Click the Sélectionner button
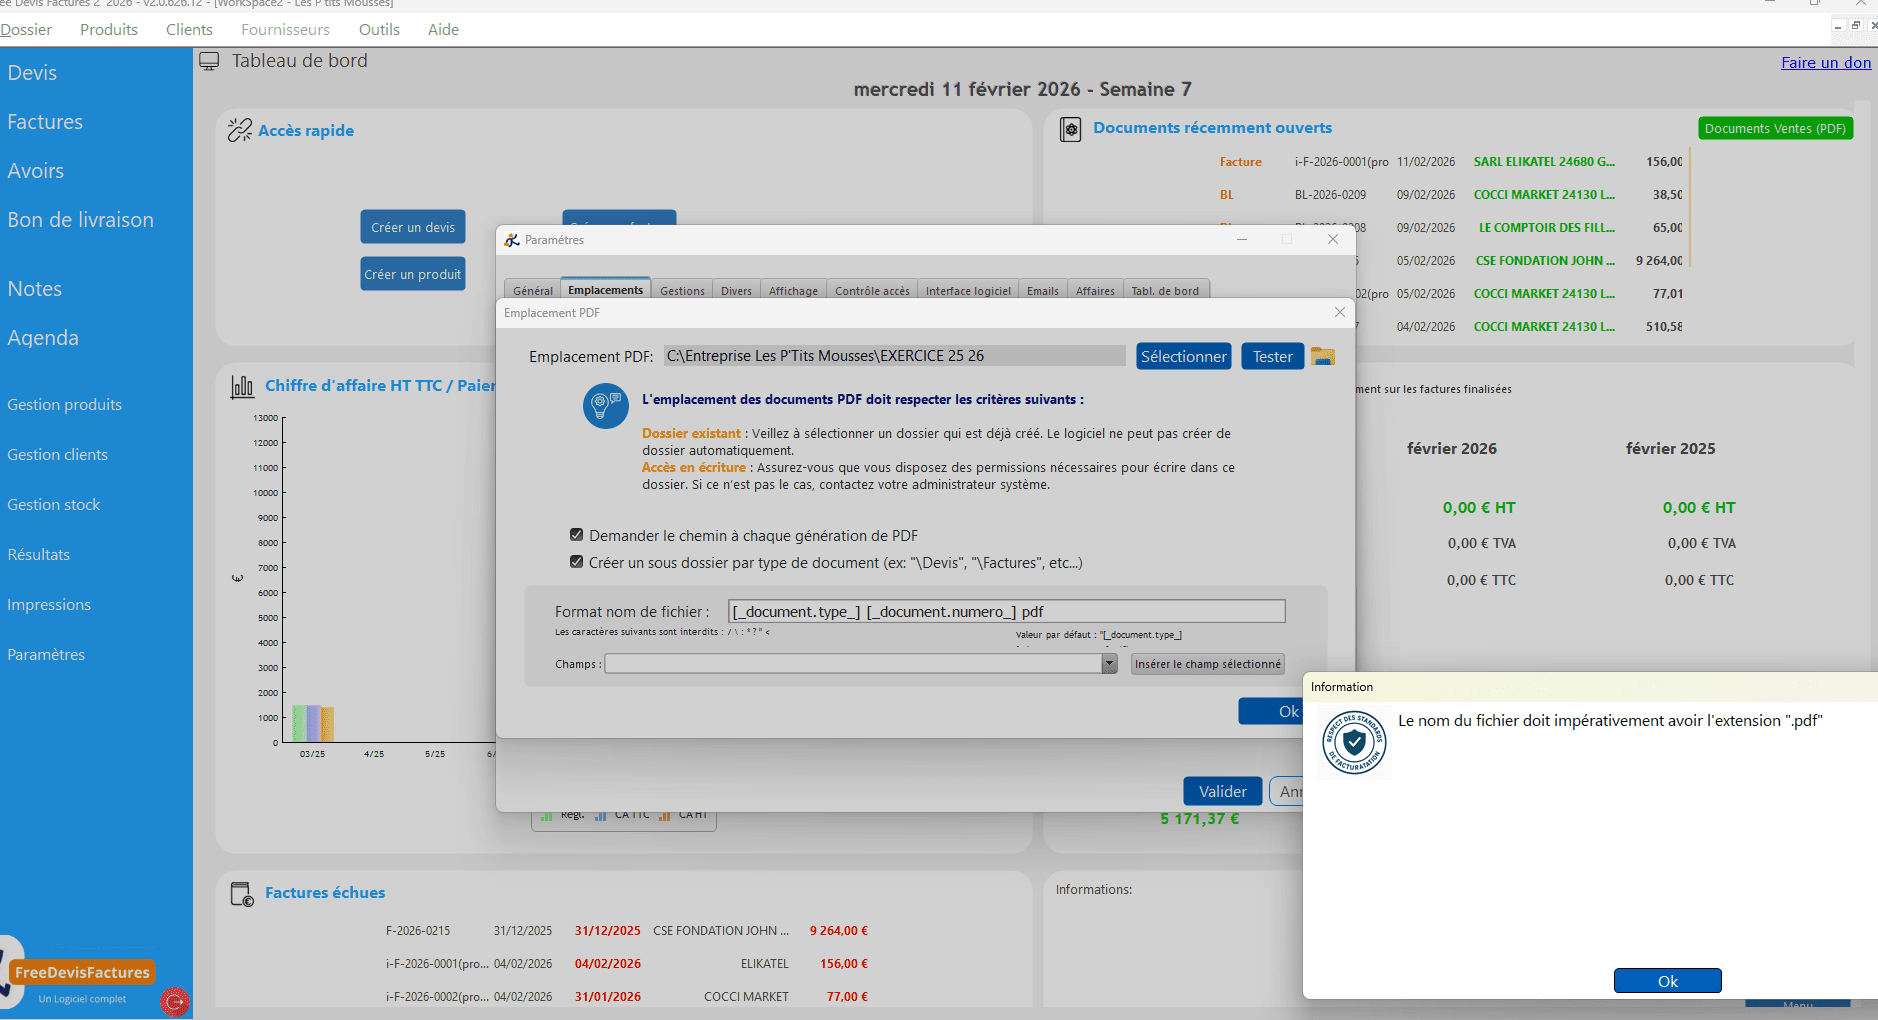This screenshot has height=1020, width=1878. (1183, 357)
